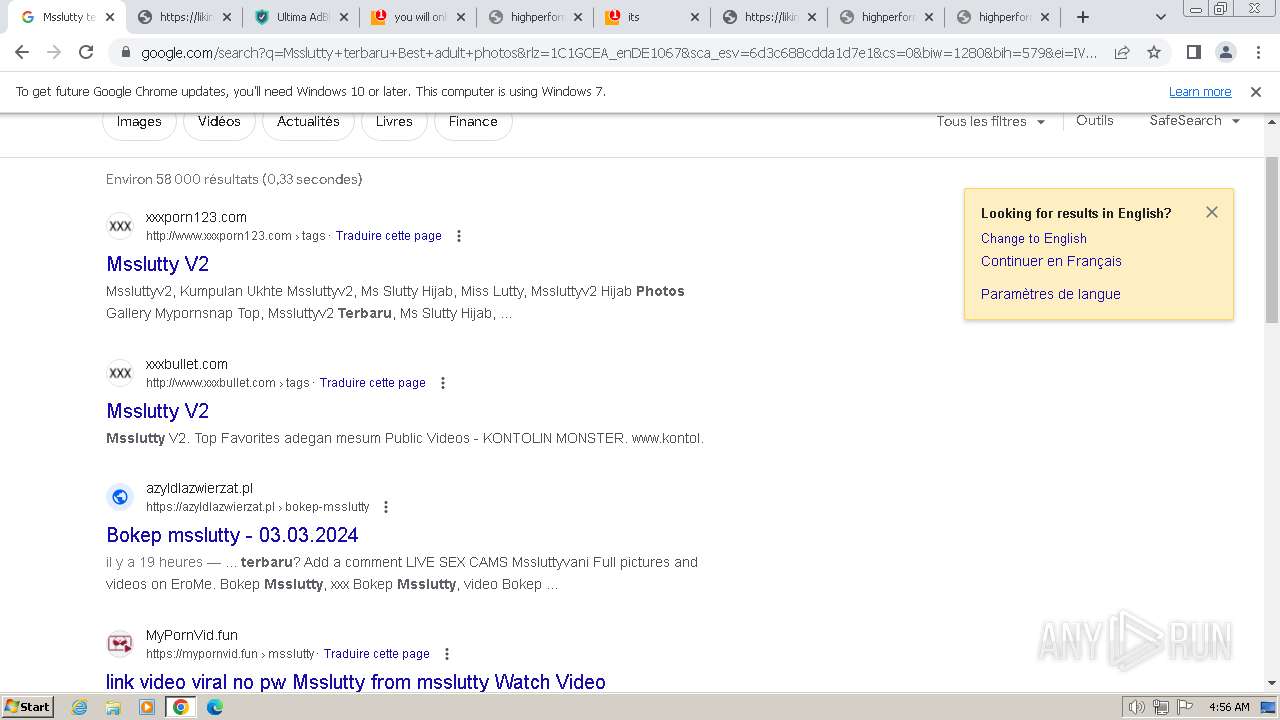Viewport: 1280px width, 720px height.
Task: Filter results by Vidéos
Action: point(219,122)
